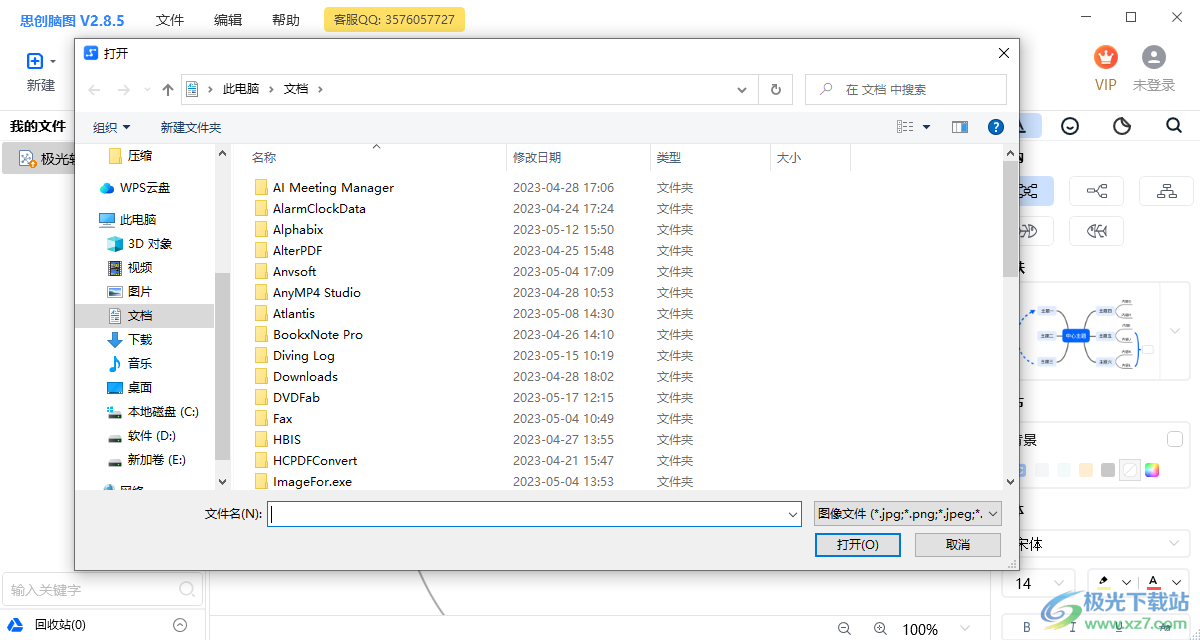Click the search magnifier in right panel
Image resolution: width=1200 pixels, height=640 pixels.
1174,125
